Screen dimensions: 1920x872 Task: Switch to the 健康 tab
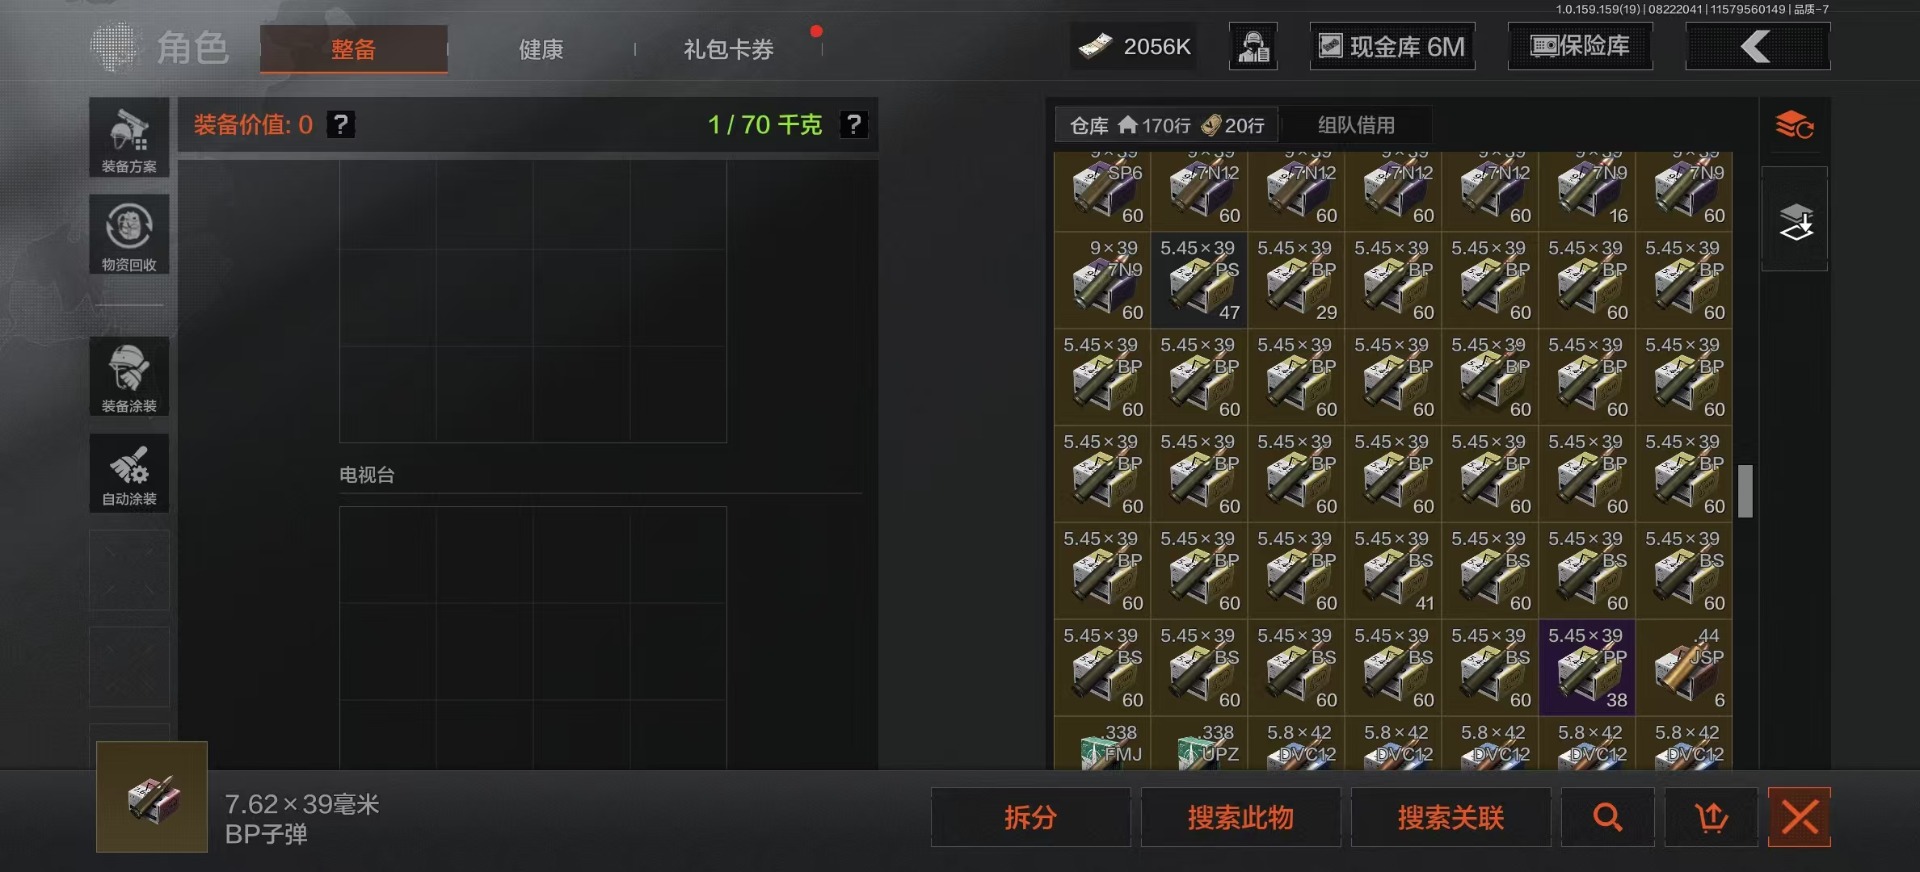coord(541,49)
